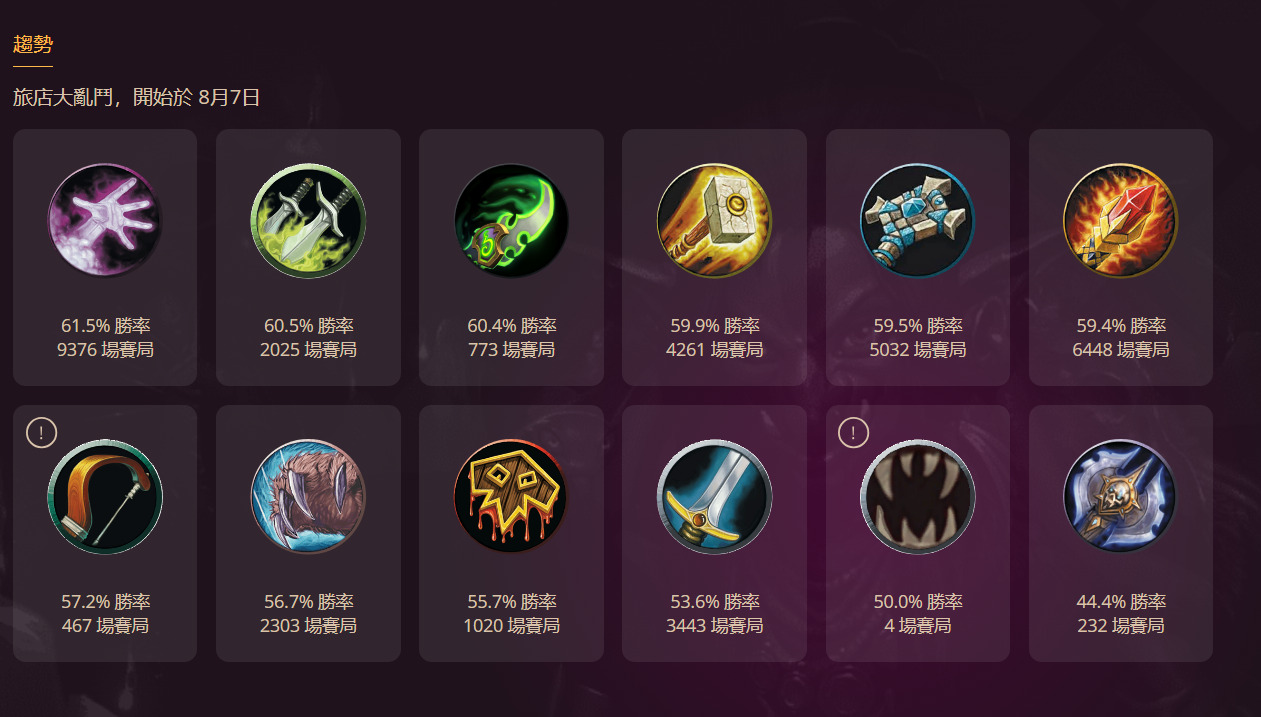Click the bleeding wooden mask icon
The image size is (1261, 717).
point(511,497)
